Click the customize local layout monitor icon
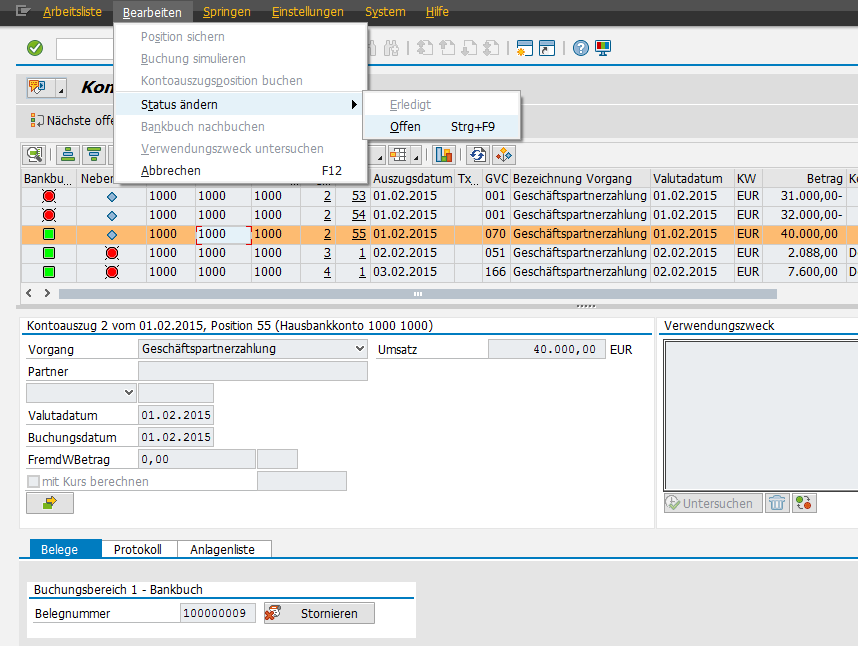This screenshot has width=858, height=646. click(603, 48)
